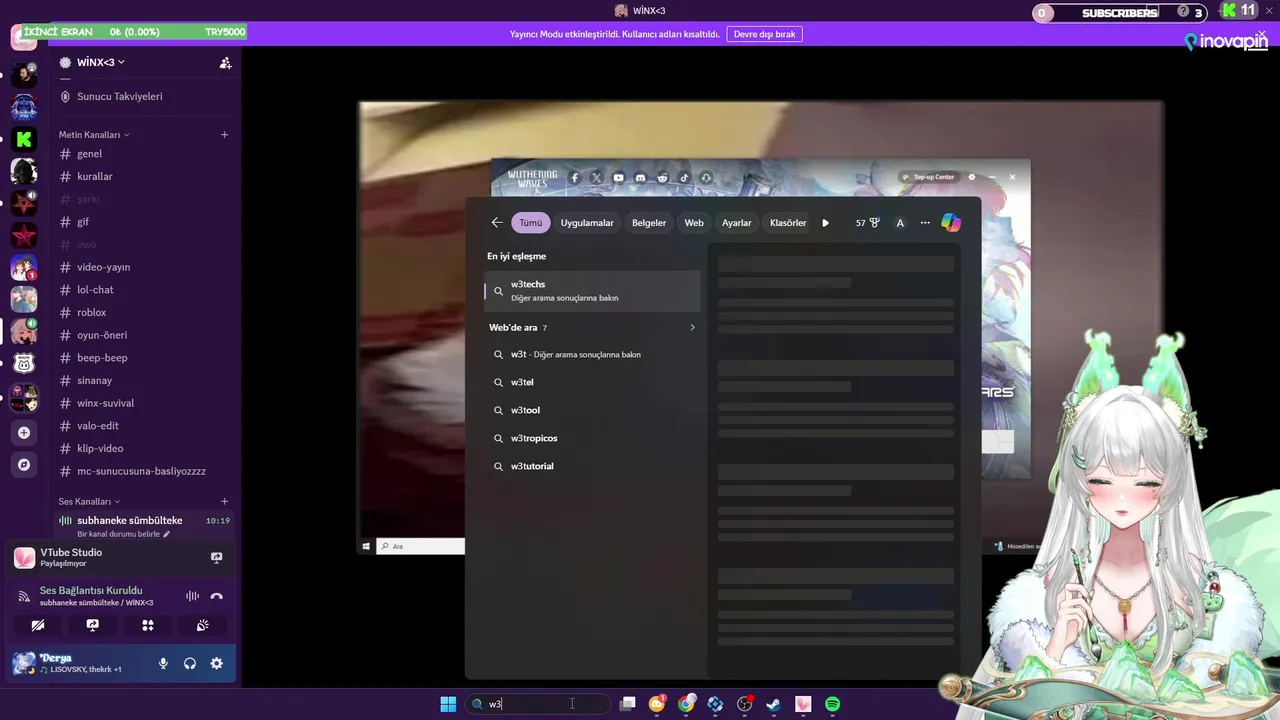This screenshot has width=1280, height=720.
Task: Select the w3tel web suggestion
Action: [x=592, y=382]
